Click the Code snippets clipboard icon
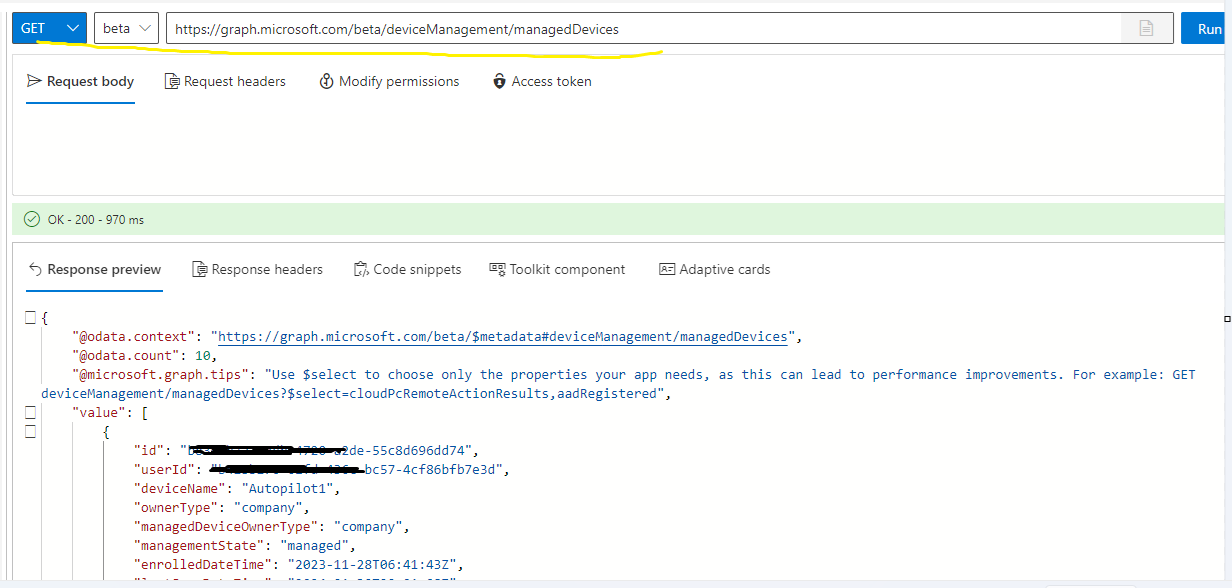This screenshot has height=588, width=1232. 361,269
